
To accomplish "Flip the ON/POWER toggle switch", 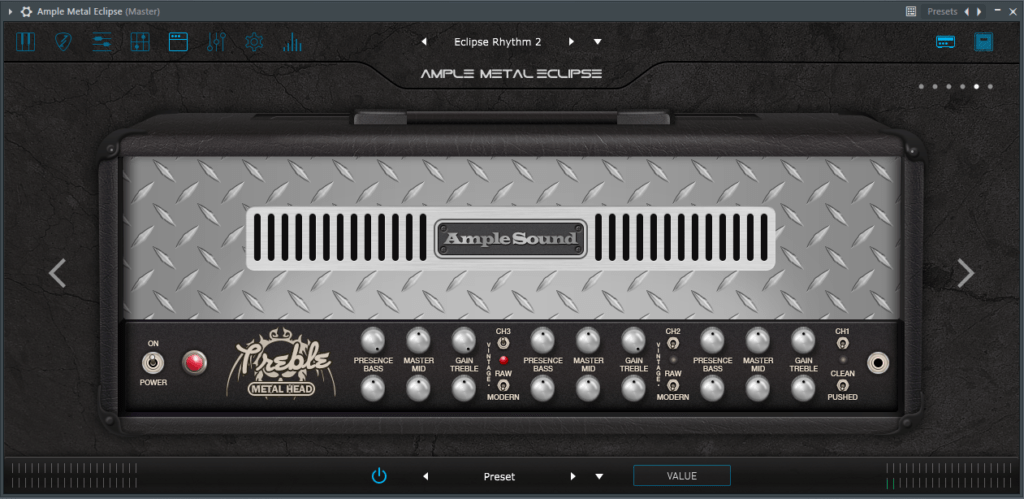I will (153, 362).
